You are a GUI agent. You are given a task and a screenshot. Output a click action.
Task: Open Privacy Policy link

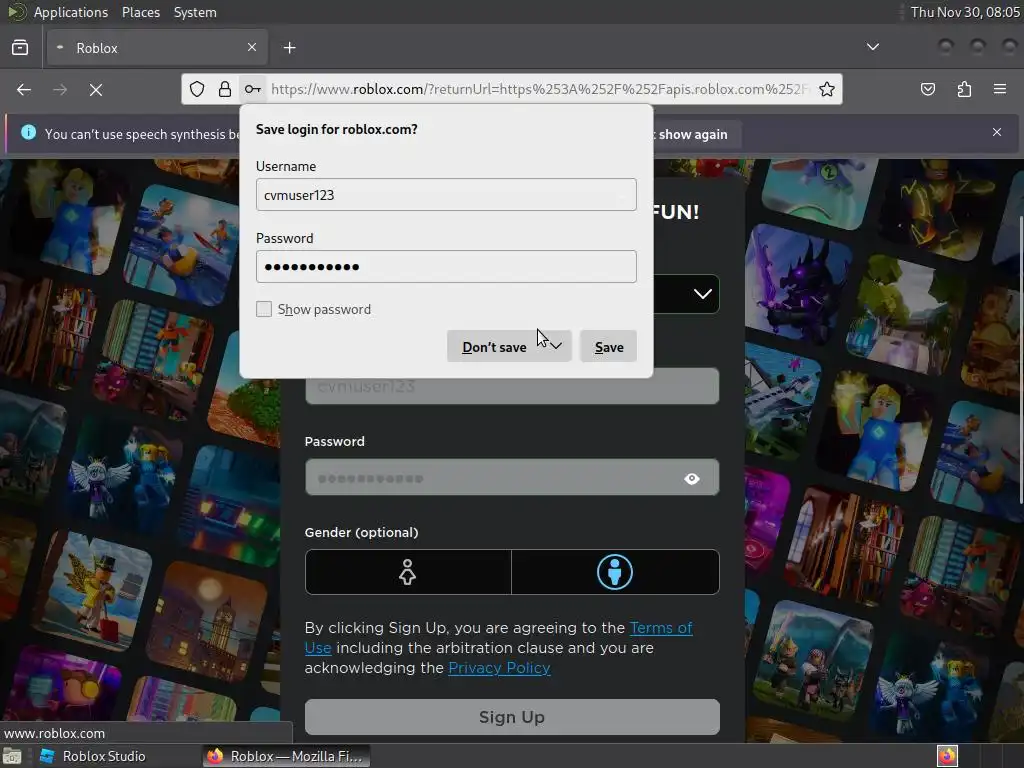point(499,667)
